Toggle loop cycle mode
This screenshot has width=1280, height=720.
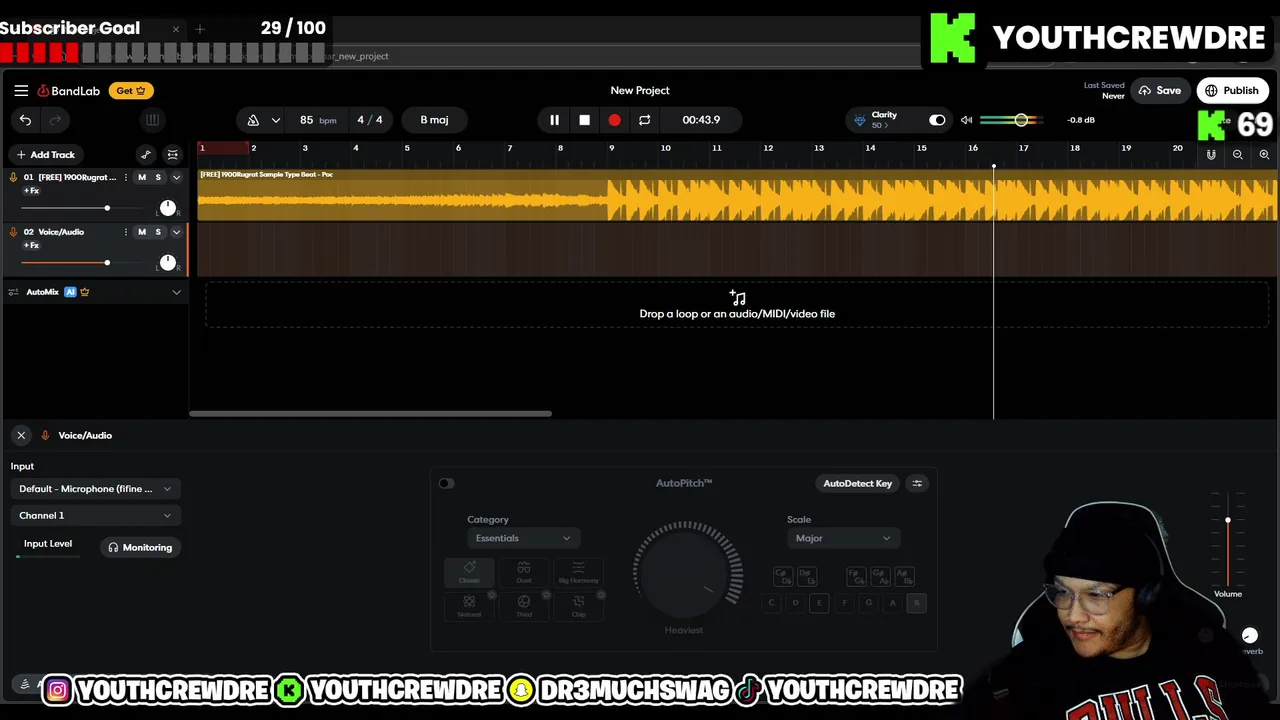coord(644,120)
